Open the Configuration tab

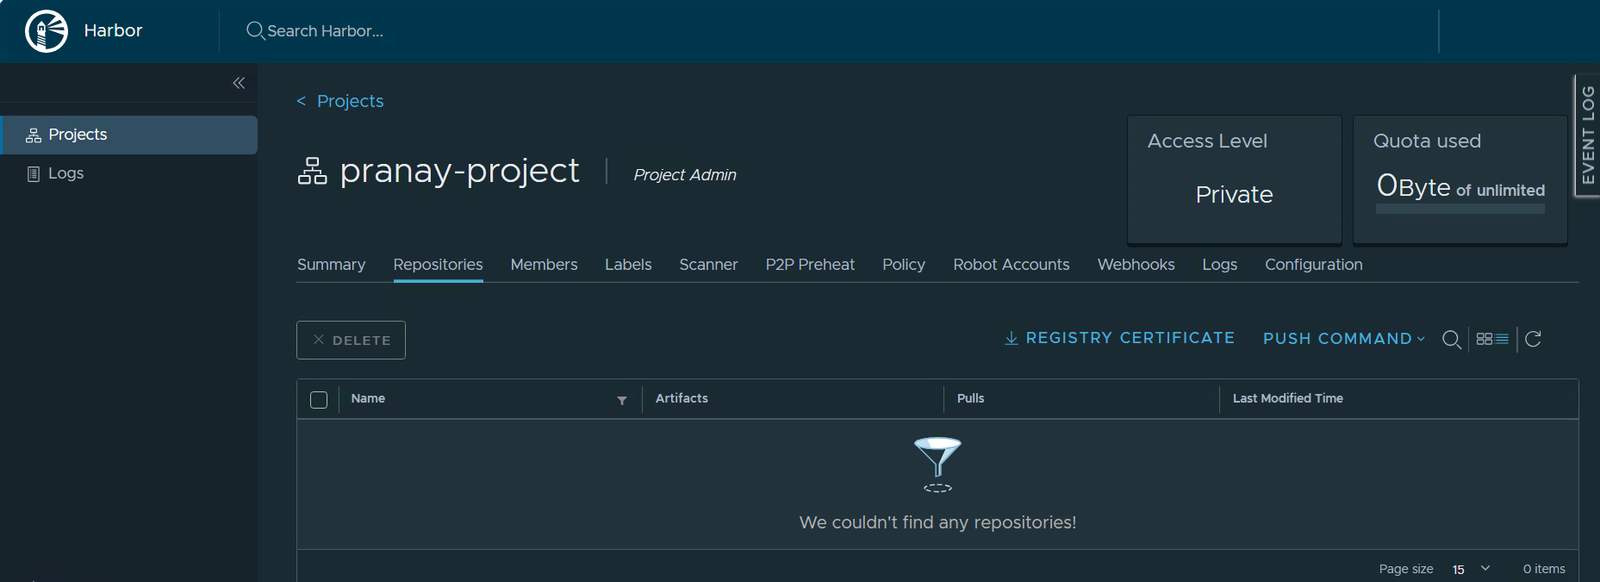pos(1313,265)
